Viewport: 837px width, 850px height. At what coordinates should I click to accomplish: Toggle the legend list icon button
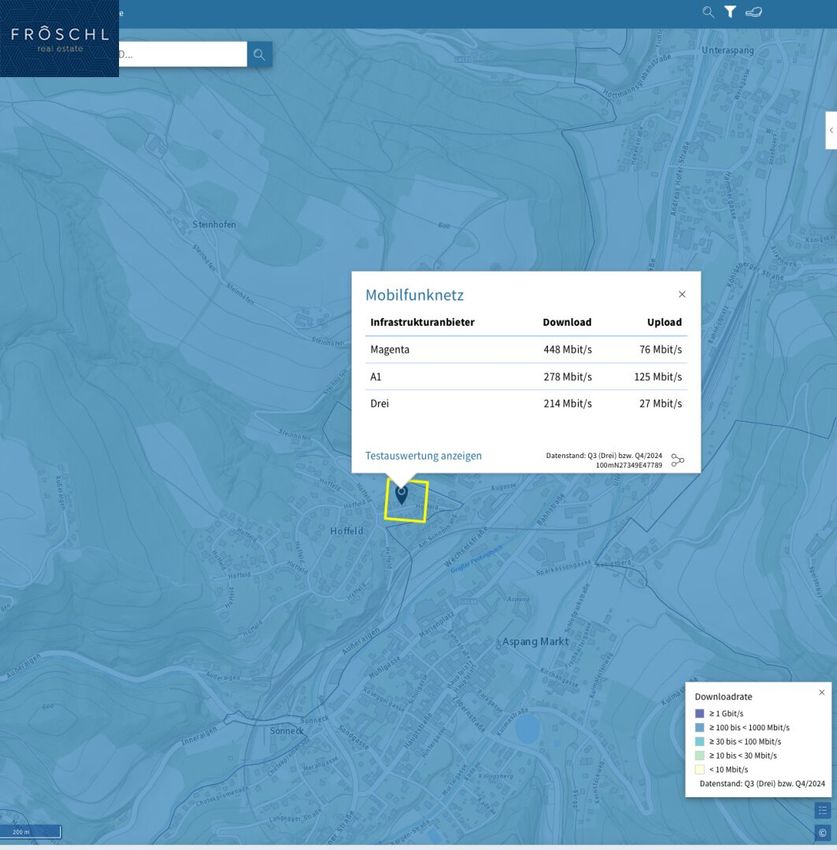coord(822,810)
